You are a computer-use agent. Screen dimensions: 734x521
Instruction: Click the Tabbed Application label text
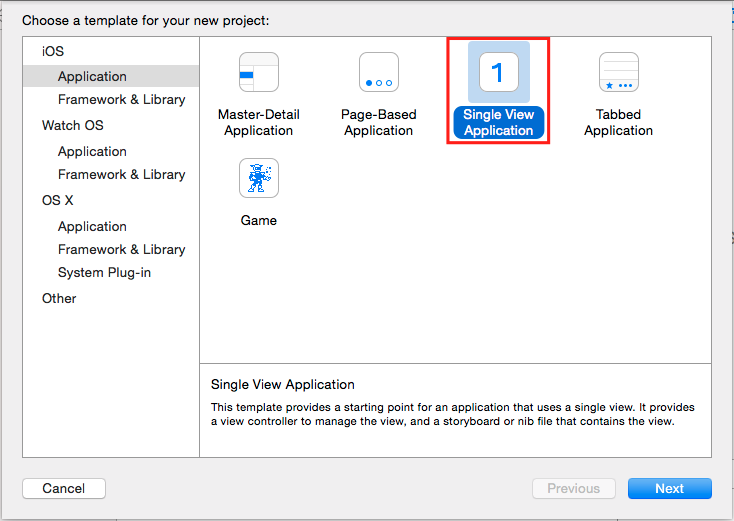618,123
